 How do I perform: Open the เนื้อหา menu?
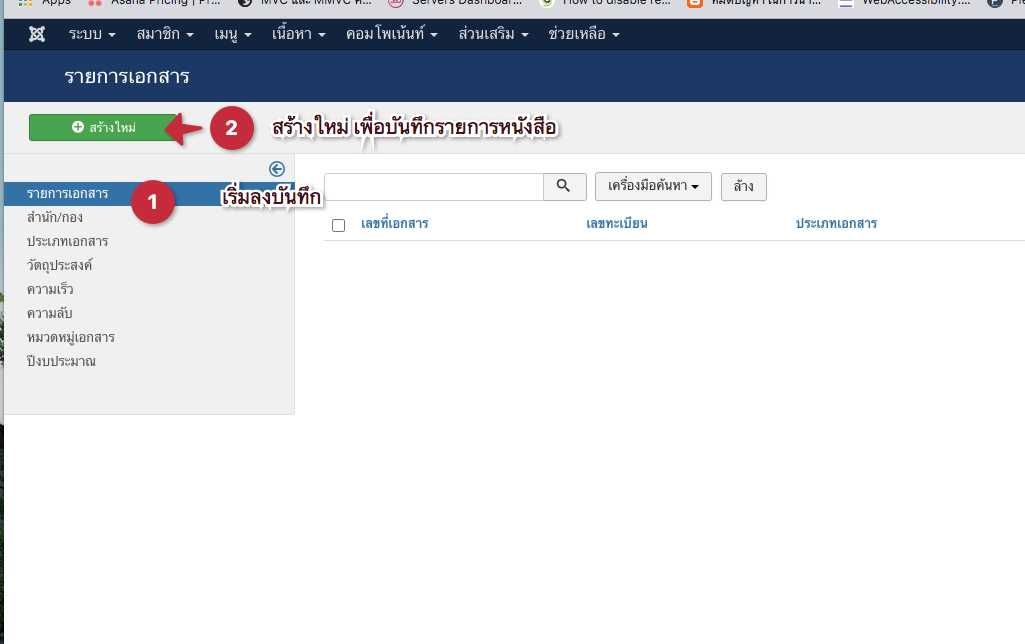[298, 35]
